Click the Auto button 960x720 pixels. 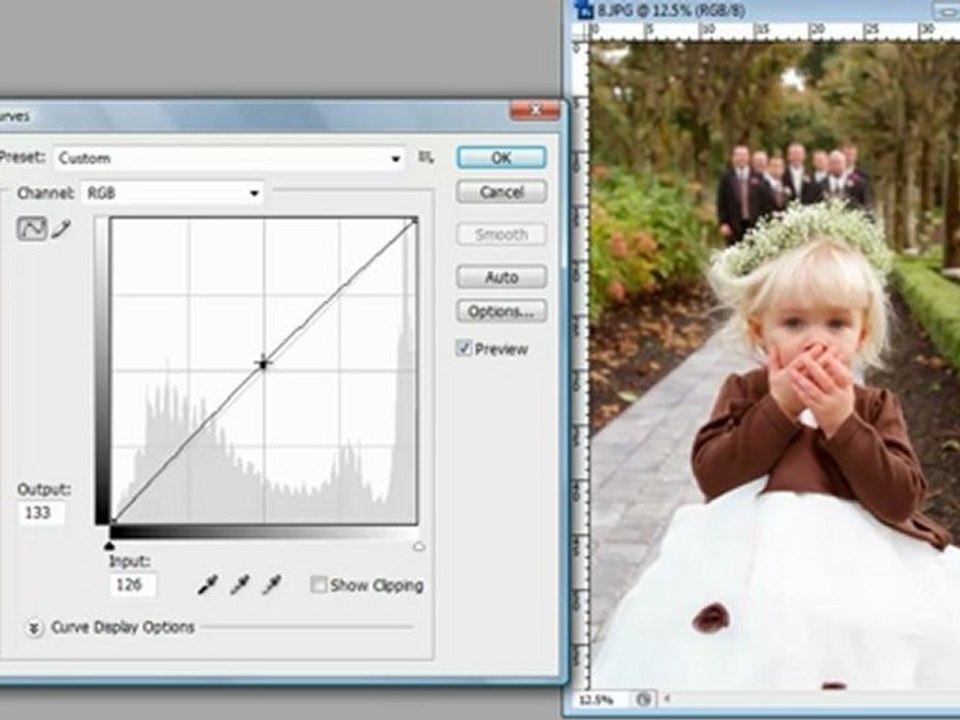point(501,277)
